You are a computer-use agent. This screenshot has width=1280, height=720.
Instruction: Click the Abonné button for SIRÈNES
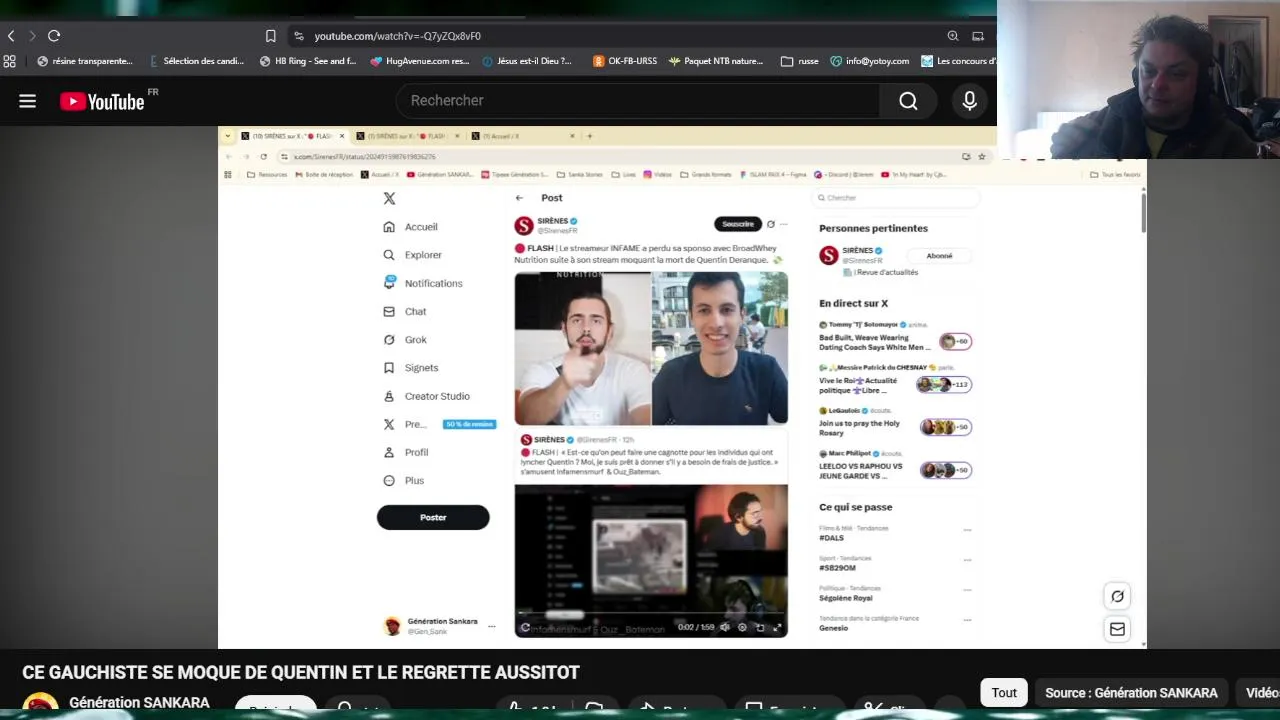(x=939, y=256)
